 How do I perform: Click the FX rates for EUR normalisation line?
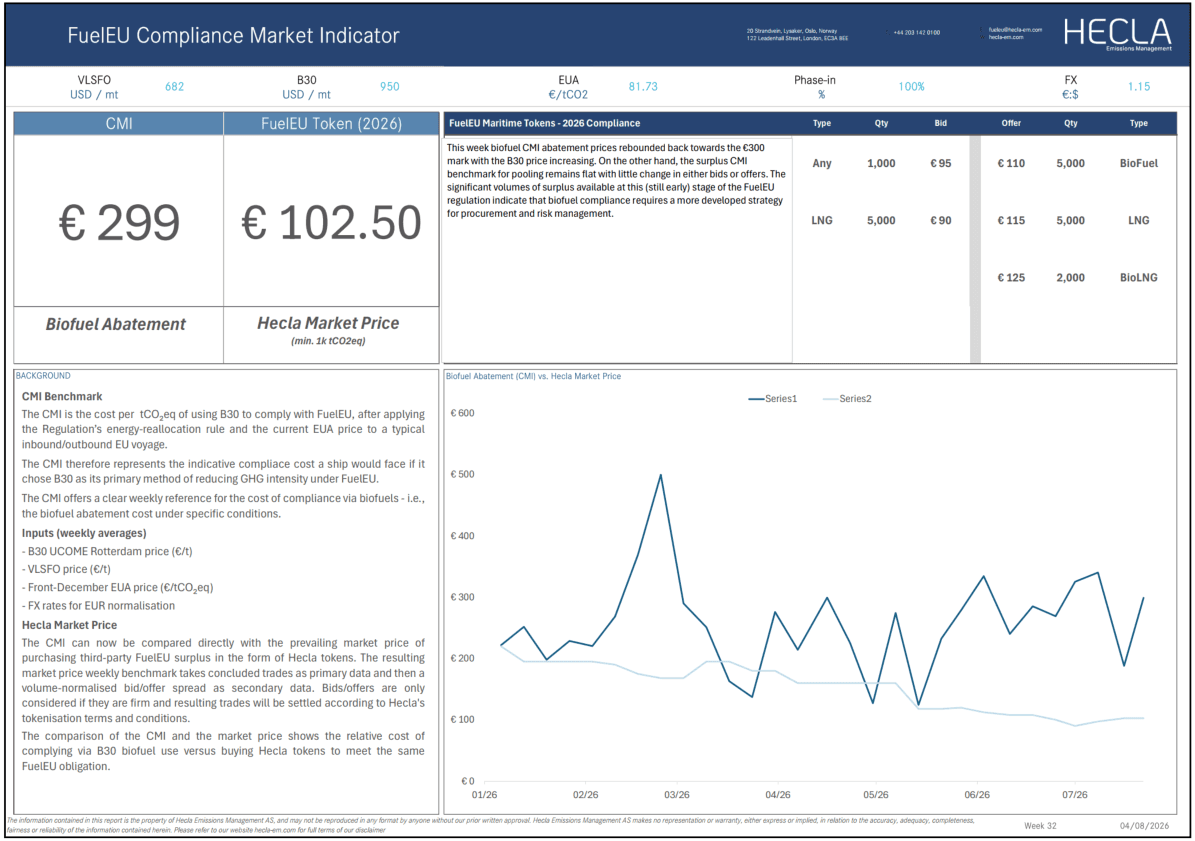coord(98,606)
